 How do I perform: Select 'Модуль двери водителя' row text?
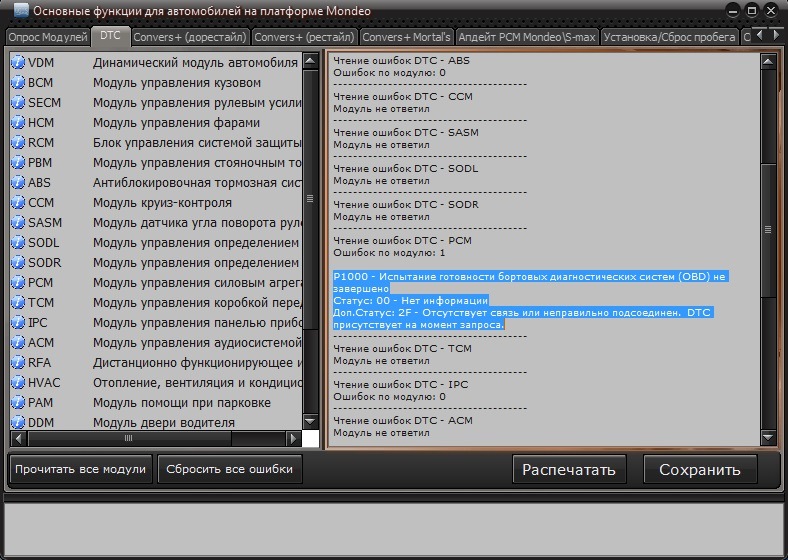(164, 423)
